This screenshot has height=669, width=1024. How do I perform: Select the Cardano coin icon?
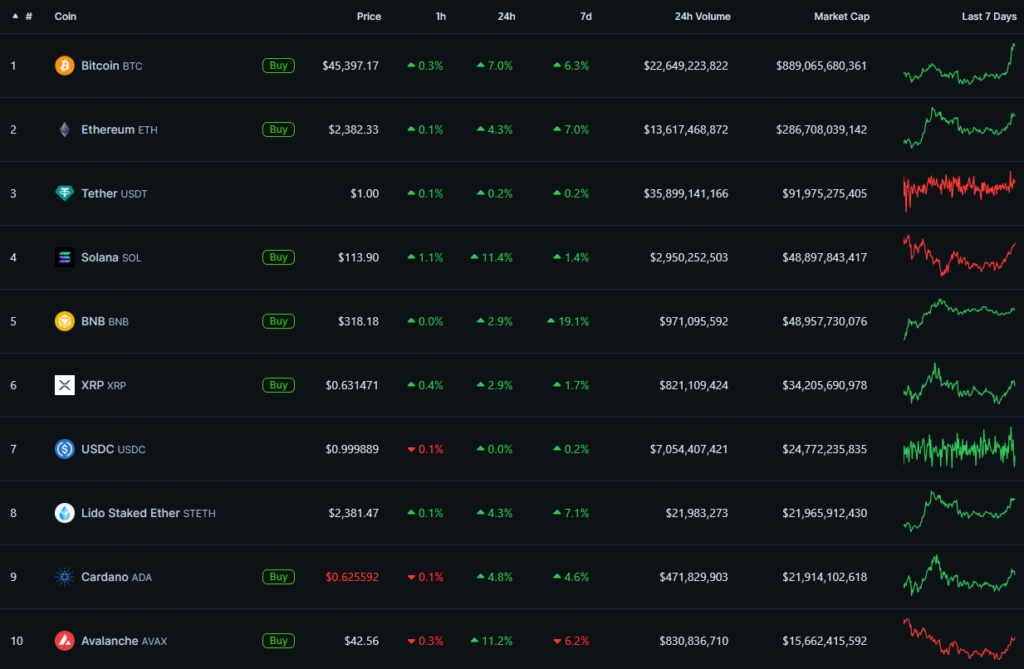click(62, 577)
